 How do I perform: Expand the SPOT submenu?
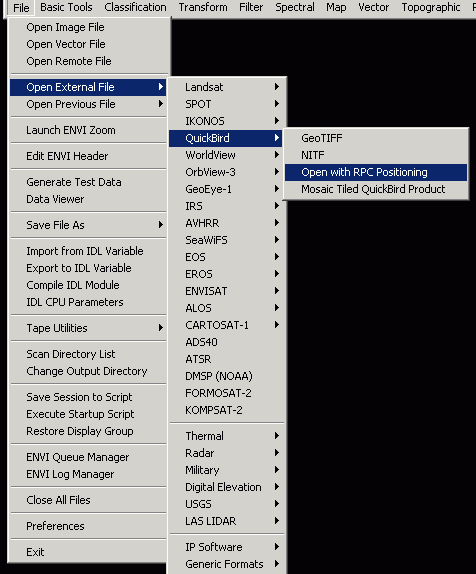click(226, 104)
